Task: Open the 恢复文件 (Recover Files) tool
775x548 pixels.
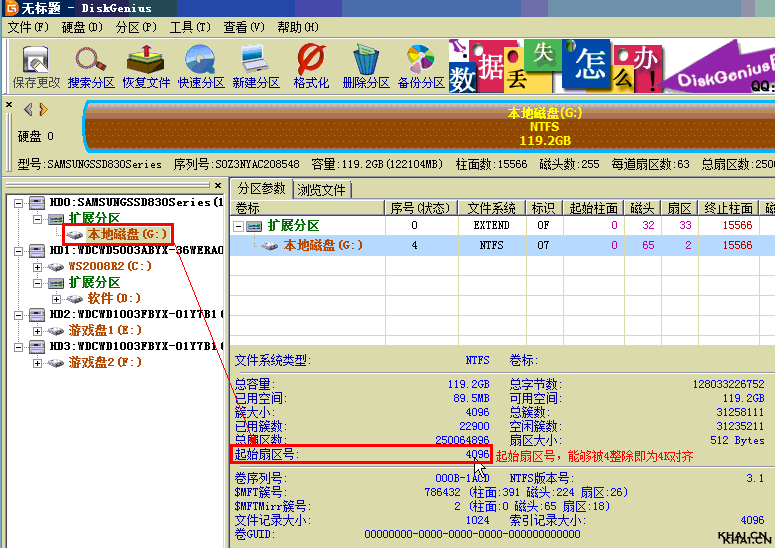Action: tap(146, 65)
